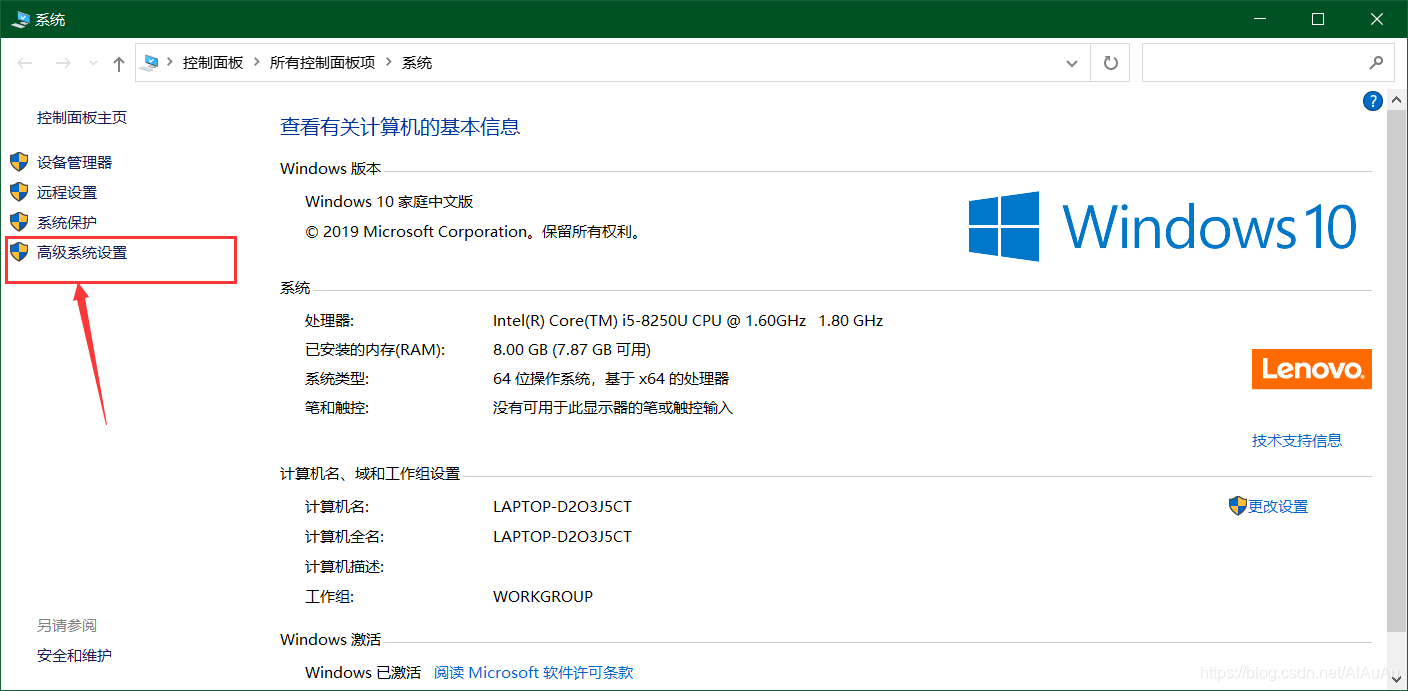The image size is (1408, 691).
Task: Open 远程设置 in the left pane
Action: click(x=67, y=192)
